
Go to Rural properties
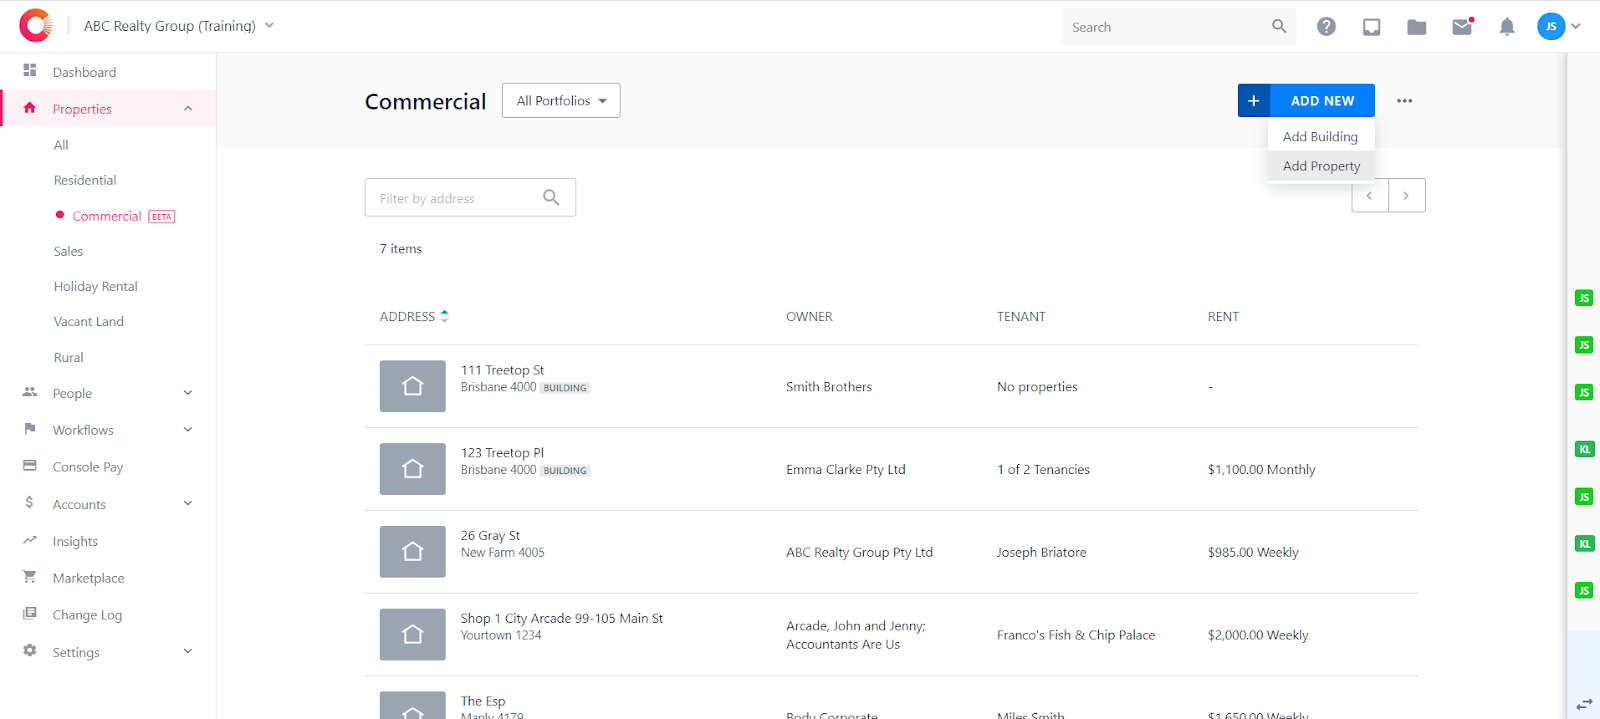68,357
